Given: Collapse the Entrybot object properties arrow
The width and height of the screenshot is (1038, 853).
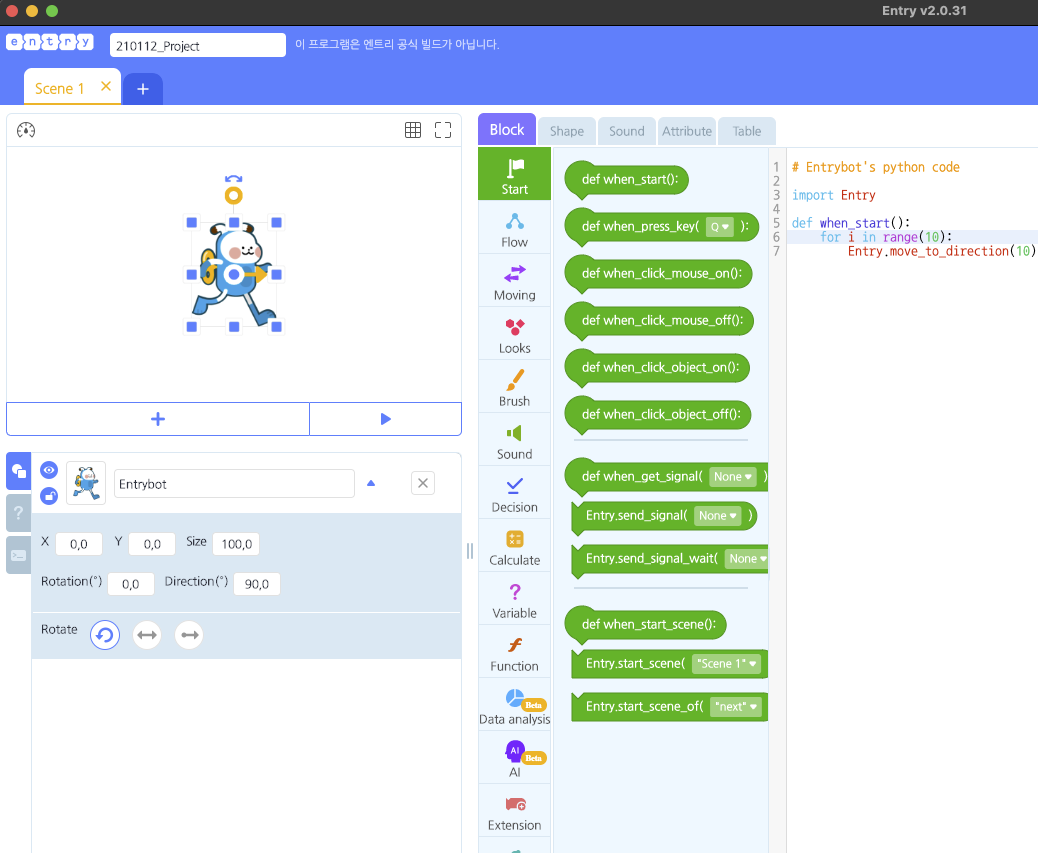Looking at the screenshot, I should pos(371,483).
